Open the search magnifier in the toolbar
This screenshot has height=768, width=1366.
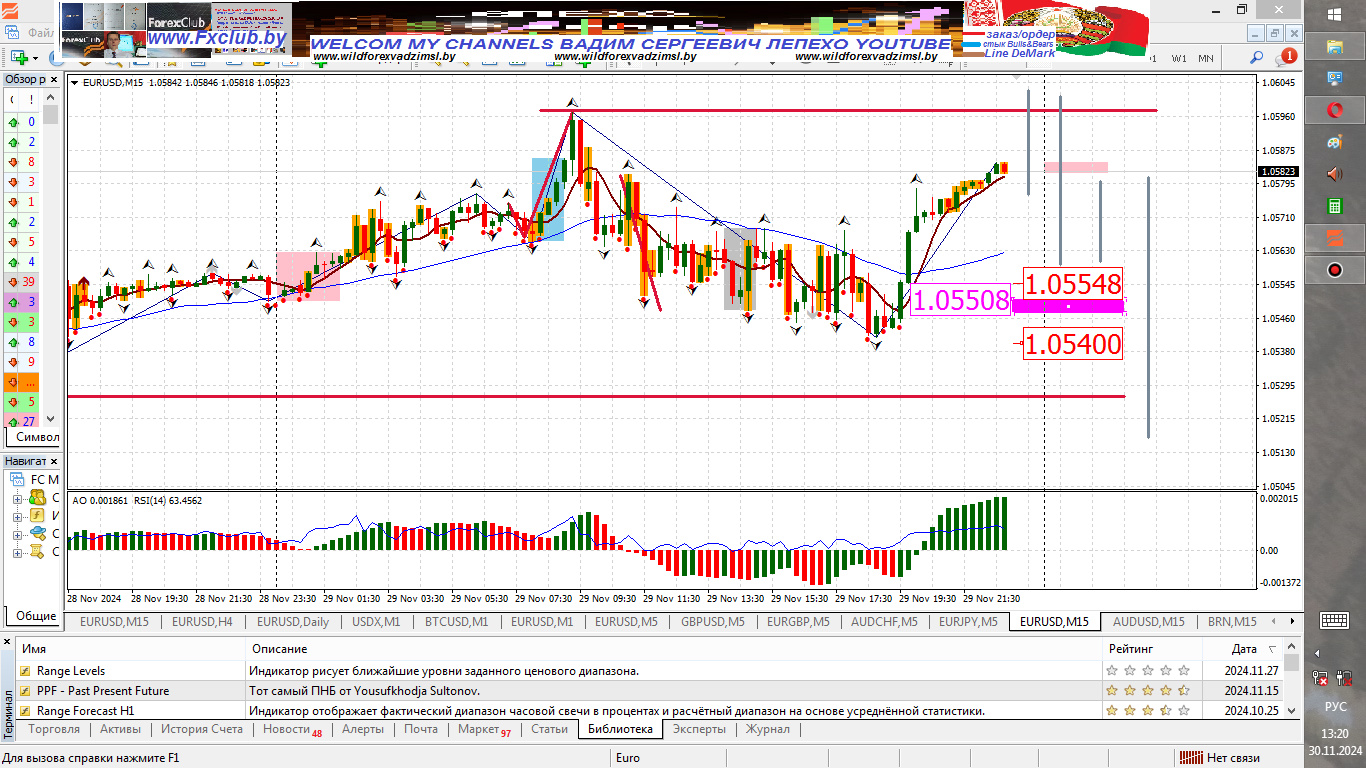point(1257,58)
